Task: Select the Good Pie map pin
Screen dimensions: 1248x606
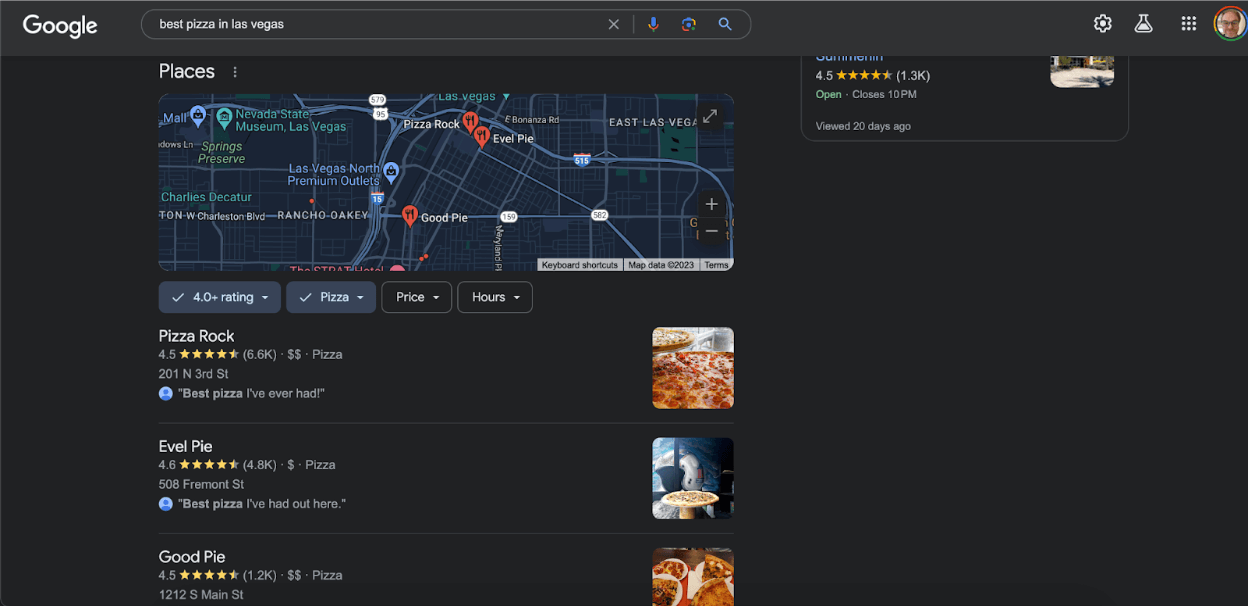Action: pyautogui.click(x=409, y=215)
